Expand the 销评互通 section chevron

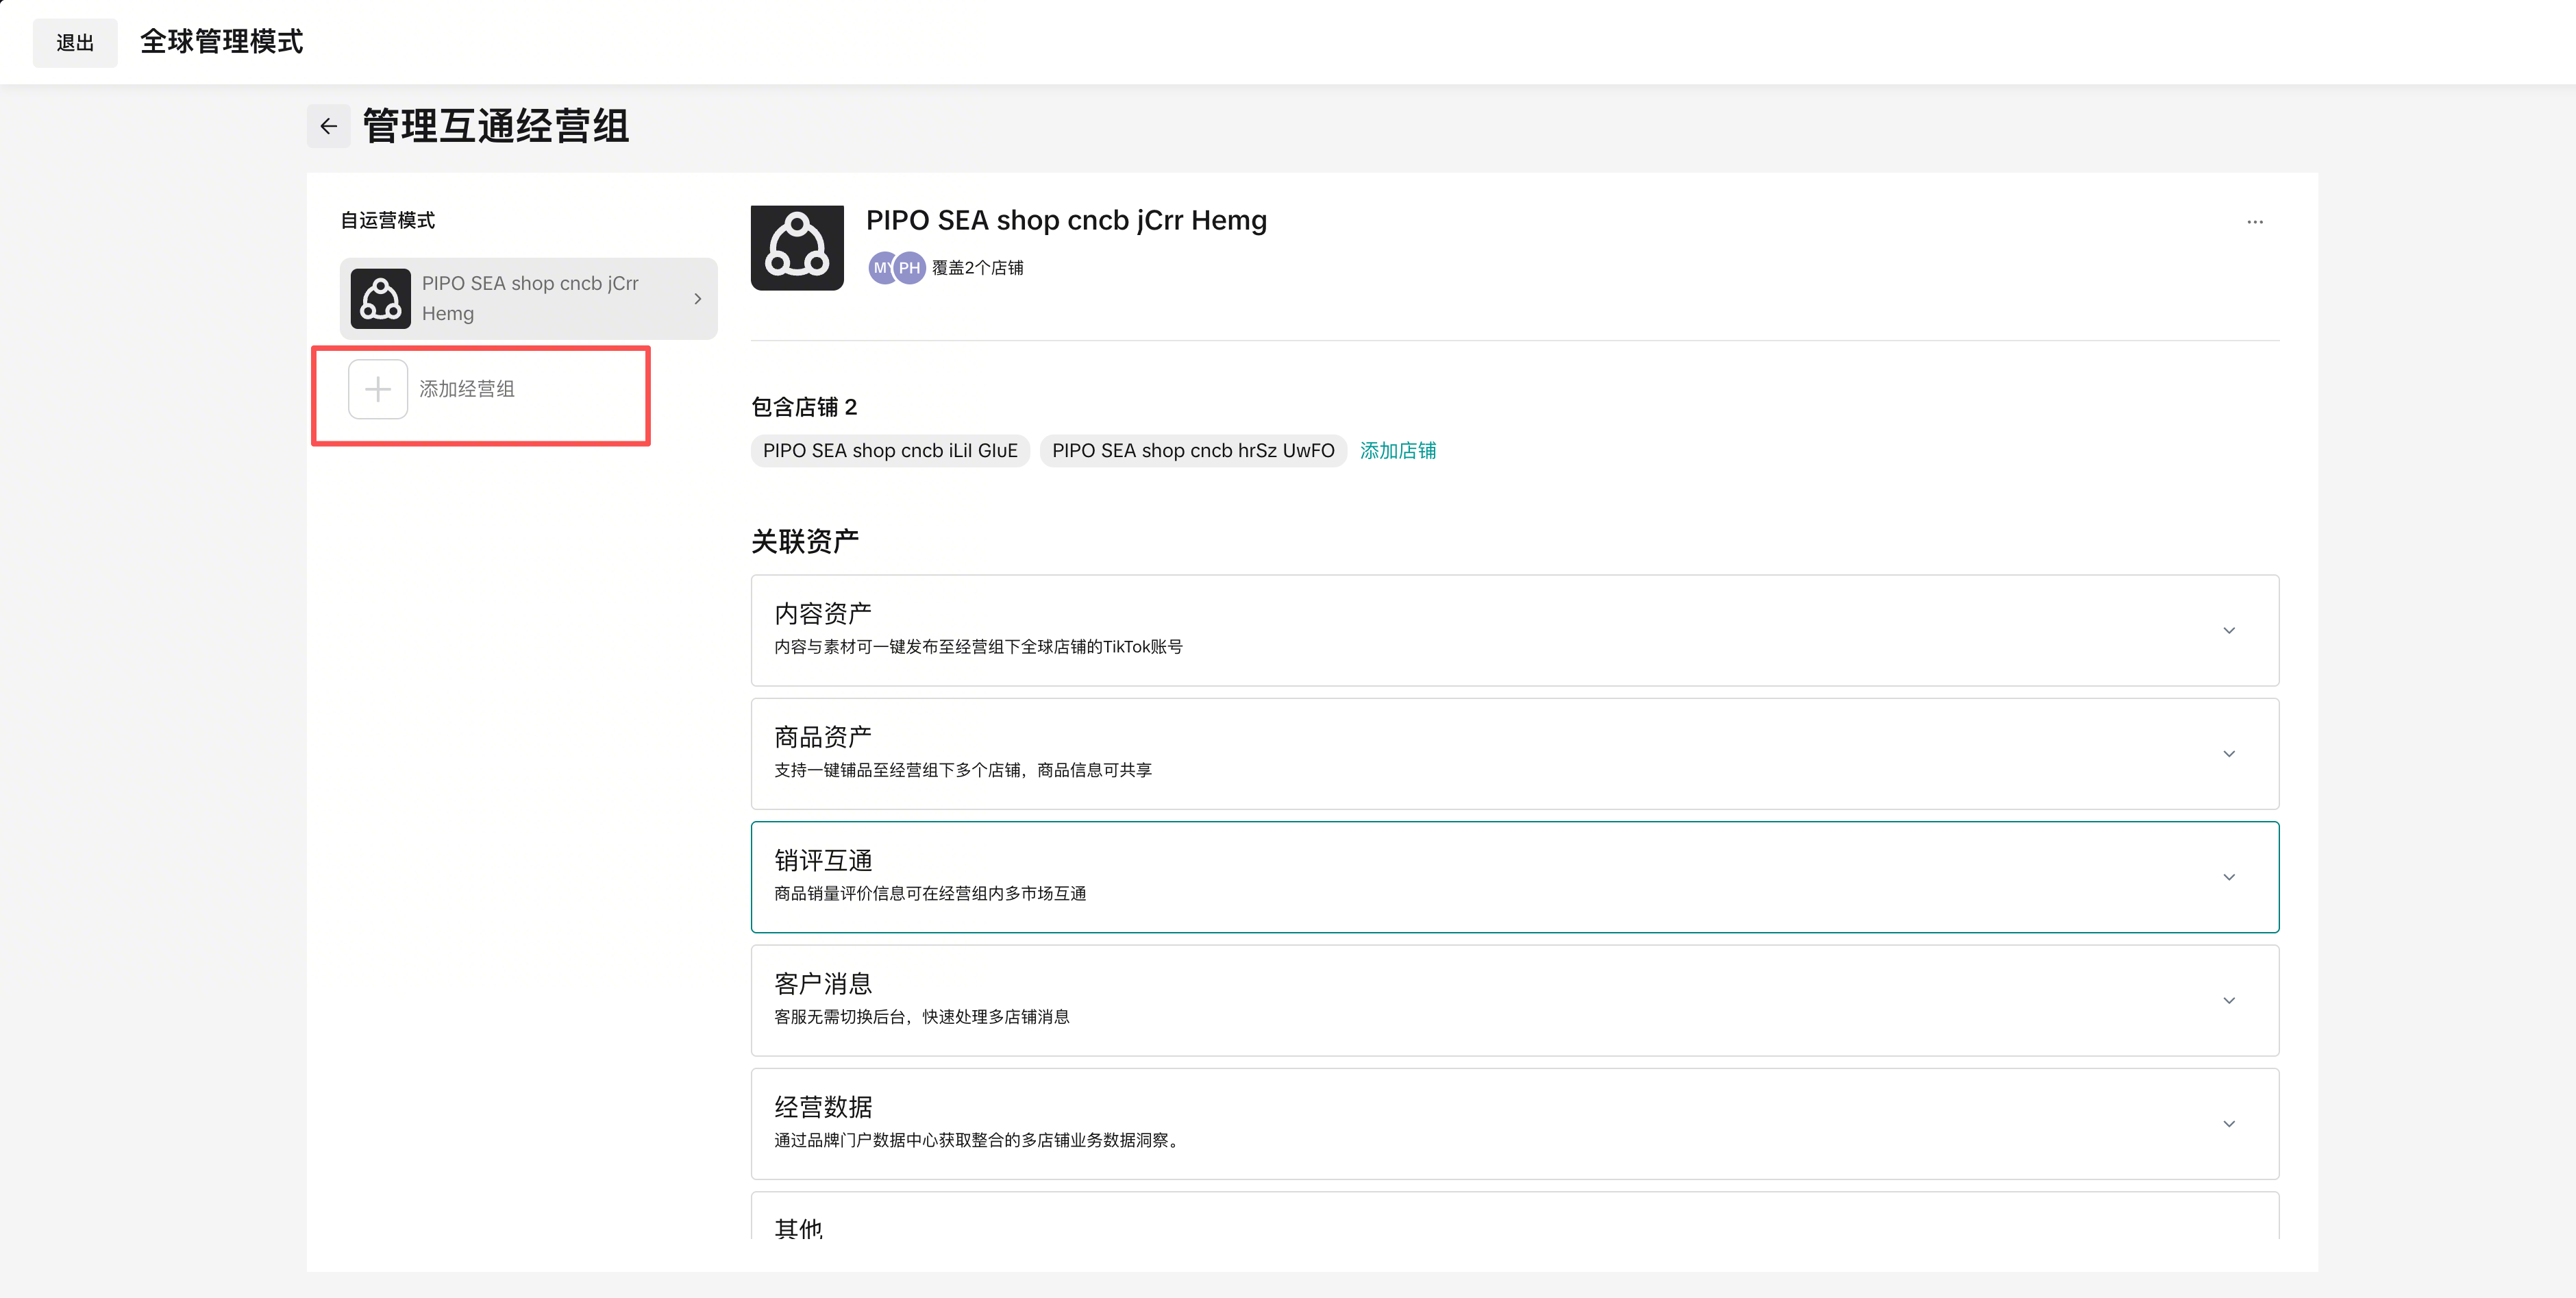2229,877
